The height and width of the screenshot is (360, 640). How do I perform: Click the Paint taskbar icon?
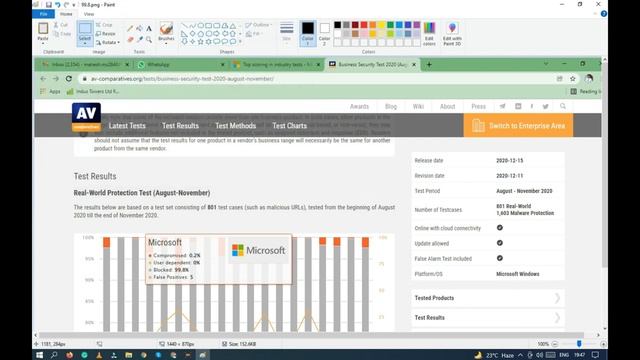click(202, 355)
